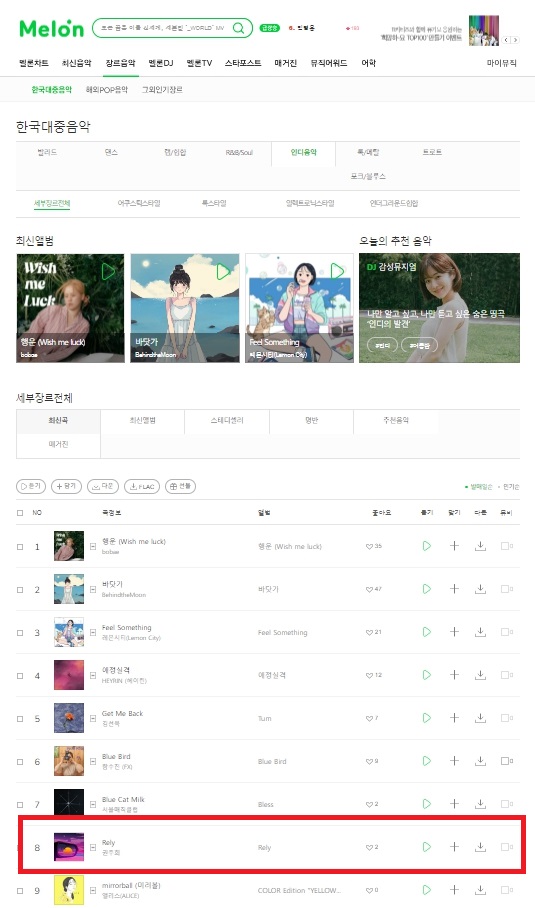The height and width of the screenshot is (908, 535).
Task: Play track 1 행운 (Wish me luck)
Action: pos(427,545)
